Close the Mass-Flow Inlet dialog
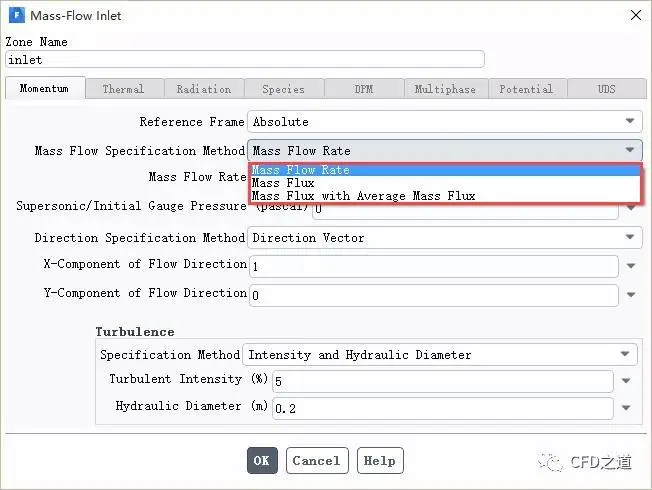Screen dimensions: 652x490 pos(635,15)
